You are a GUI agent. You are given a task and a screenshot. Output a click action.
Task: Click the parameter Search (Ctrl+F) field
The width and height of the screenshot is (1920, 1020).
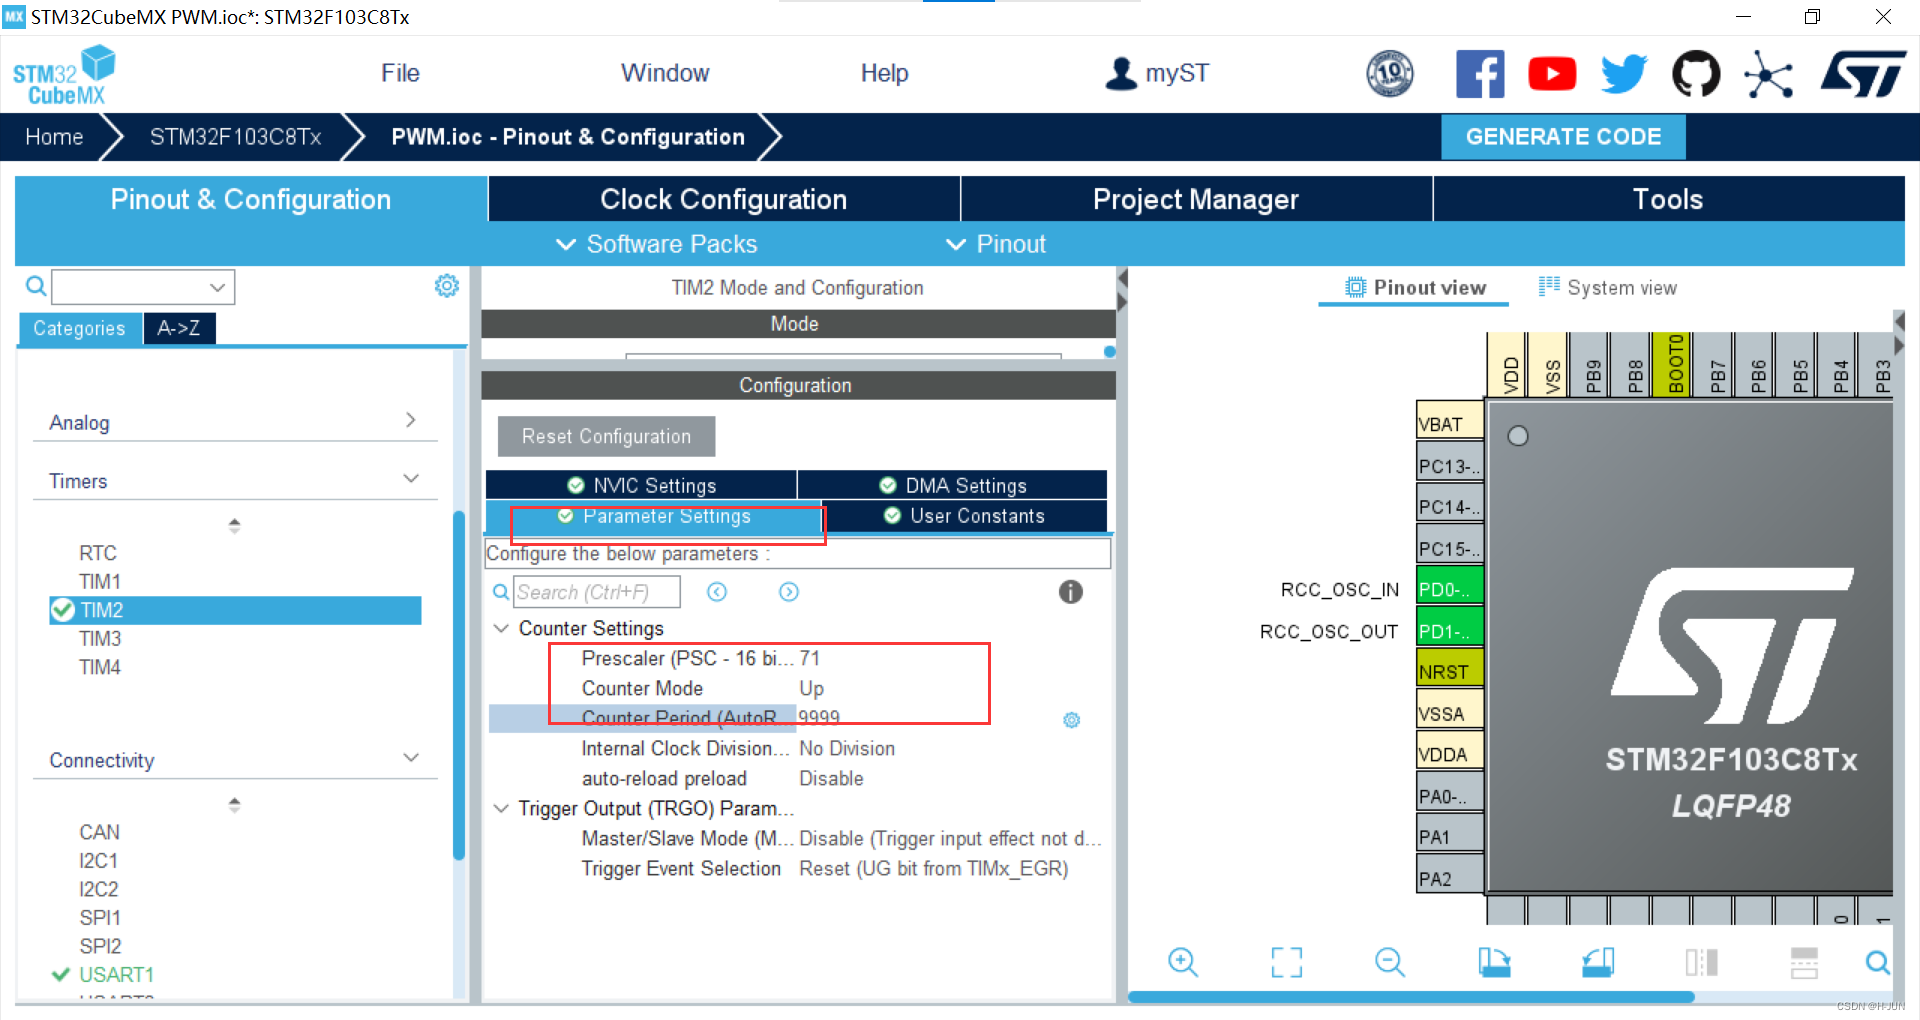click(597, 592)
